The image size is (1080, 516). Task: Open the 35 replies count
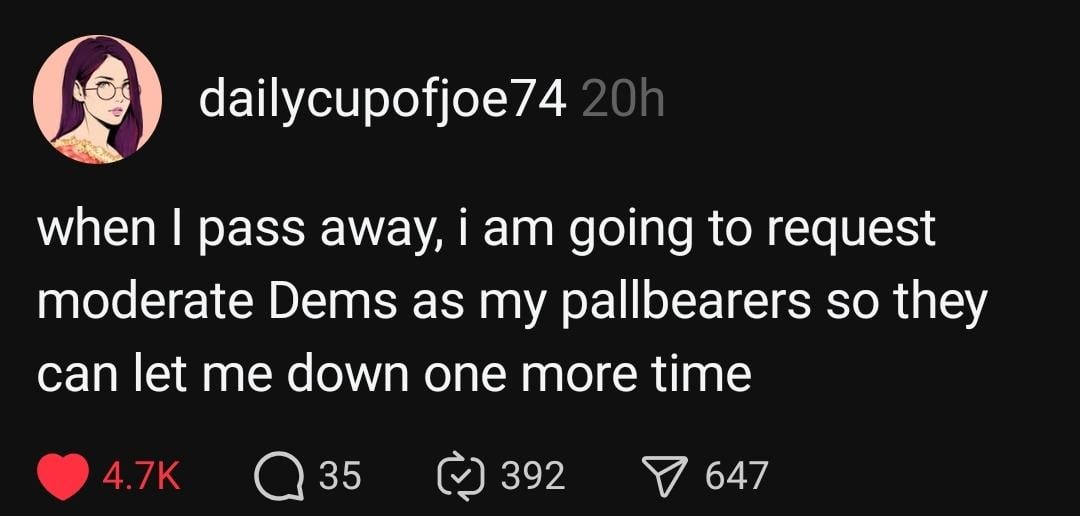339,476
